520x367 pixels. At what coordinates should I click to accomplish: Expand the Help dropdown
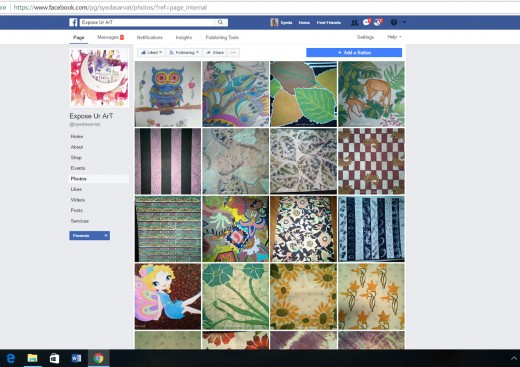click(394, 37)
